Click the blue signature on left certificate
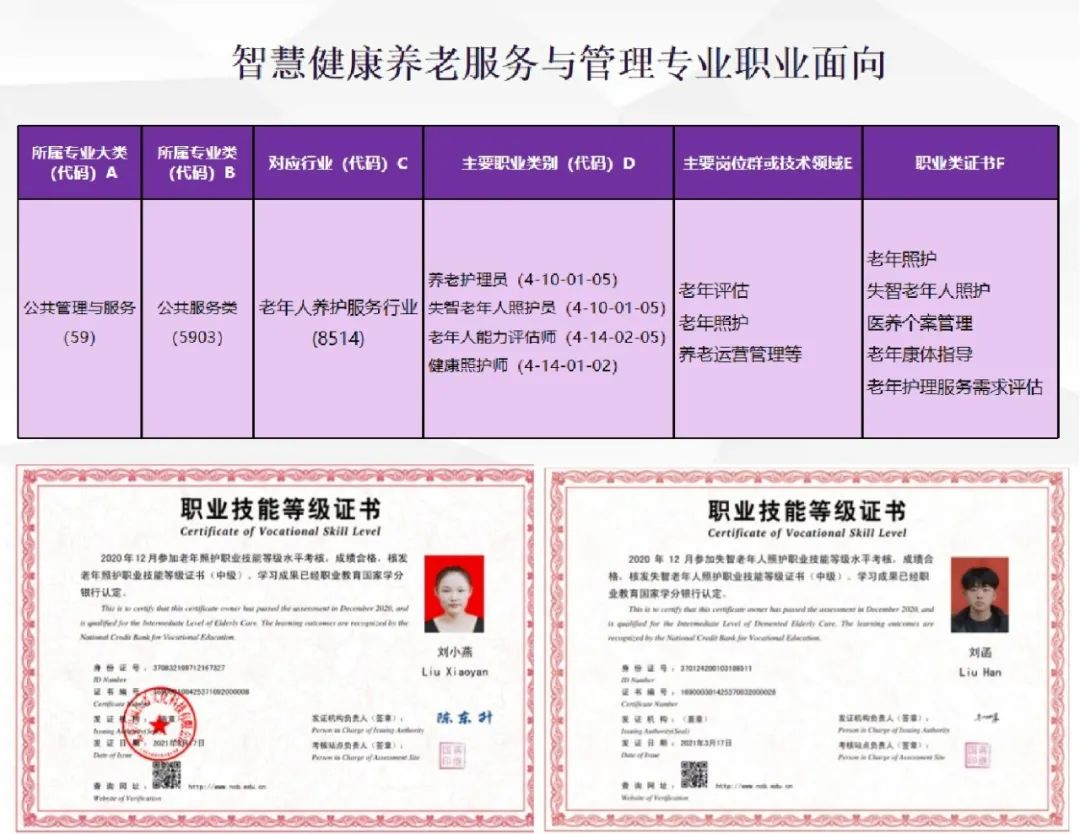Screen dimensions: 1080x834 coord(464,717)
